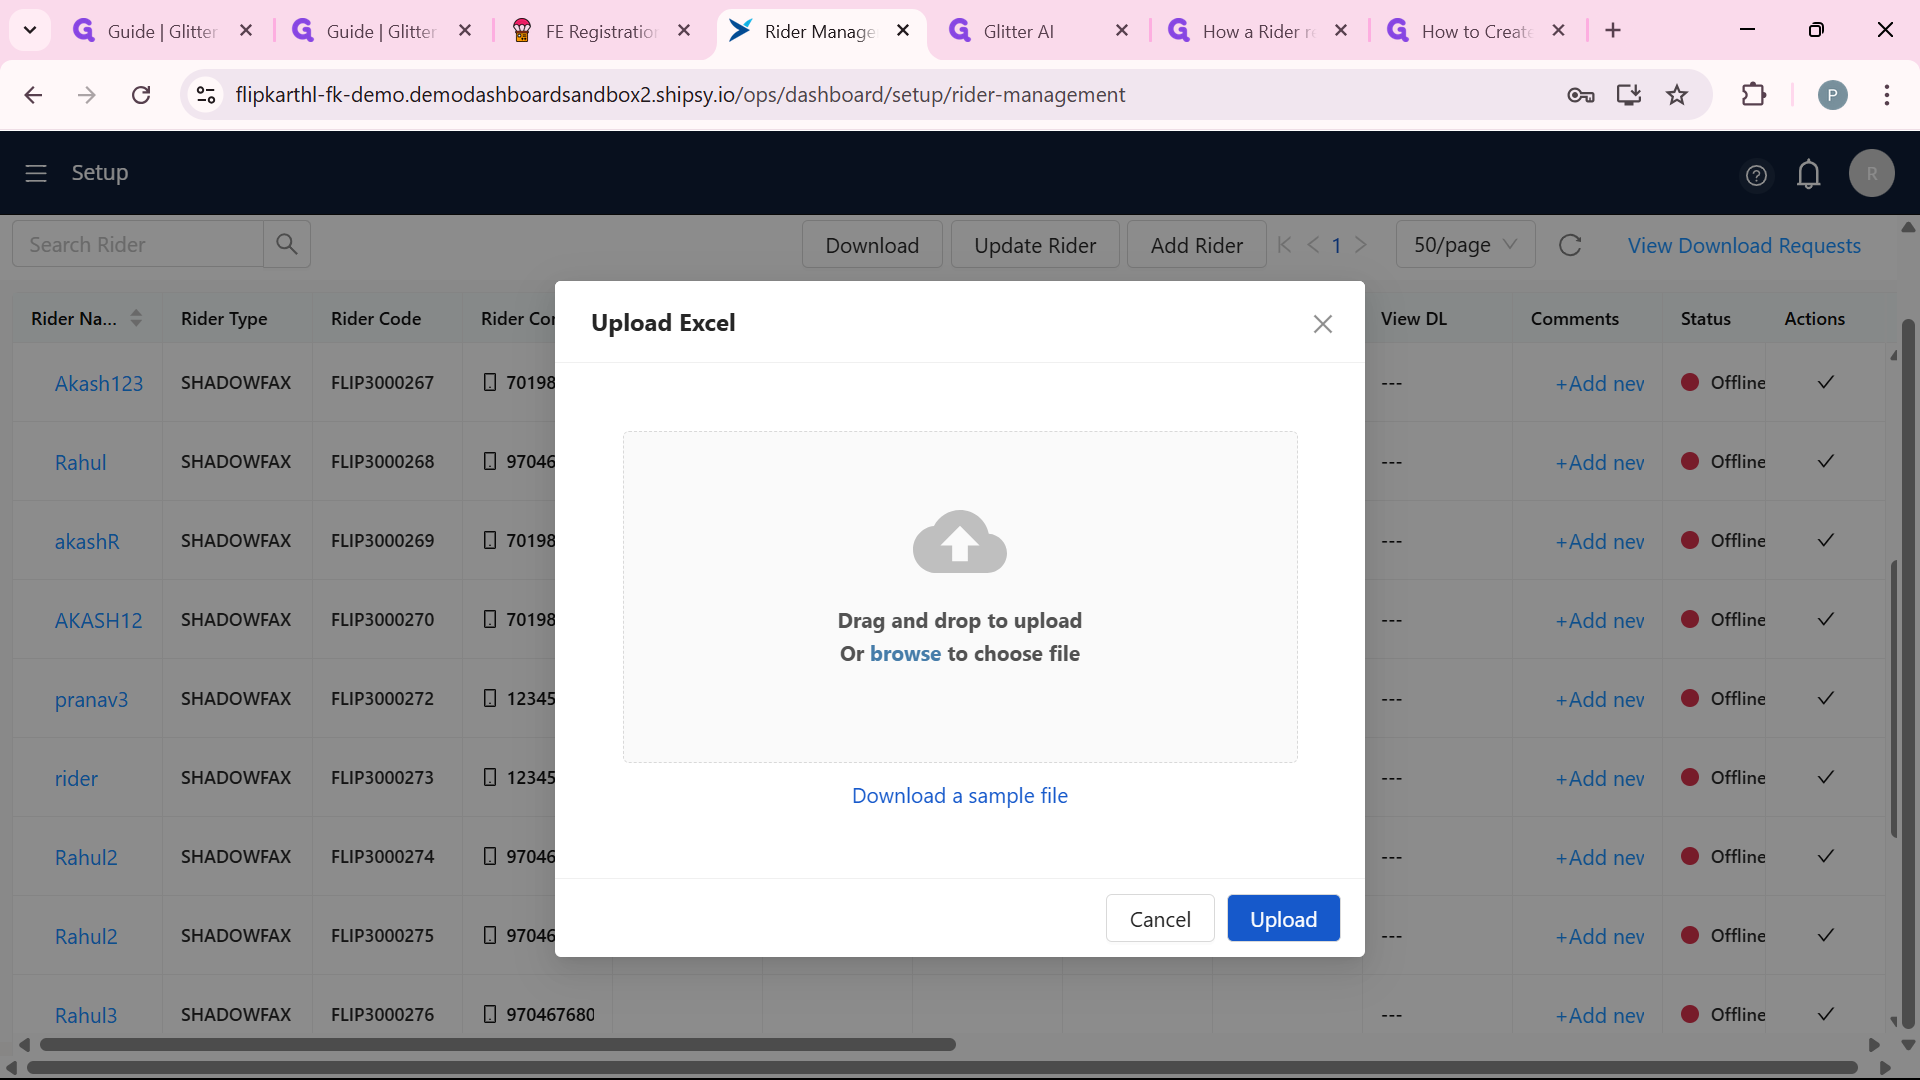This screenshot has width=1920, height=1080.
Task: Click the table horizontal scrollbar
Action: [498, 1044]
